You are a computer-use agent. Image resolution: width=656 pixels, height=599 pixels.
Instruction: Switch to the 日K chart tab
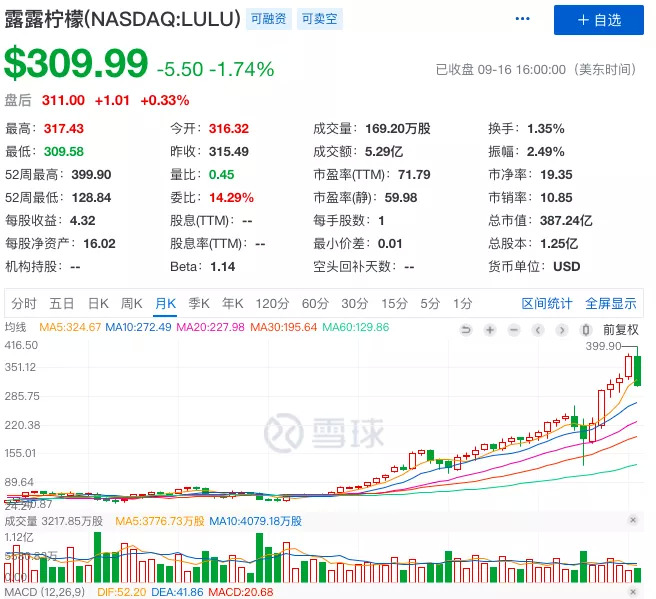[98, 303]
